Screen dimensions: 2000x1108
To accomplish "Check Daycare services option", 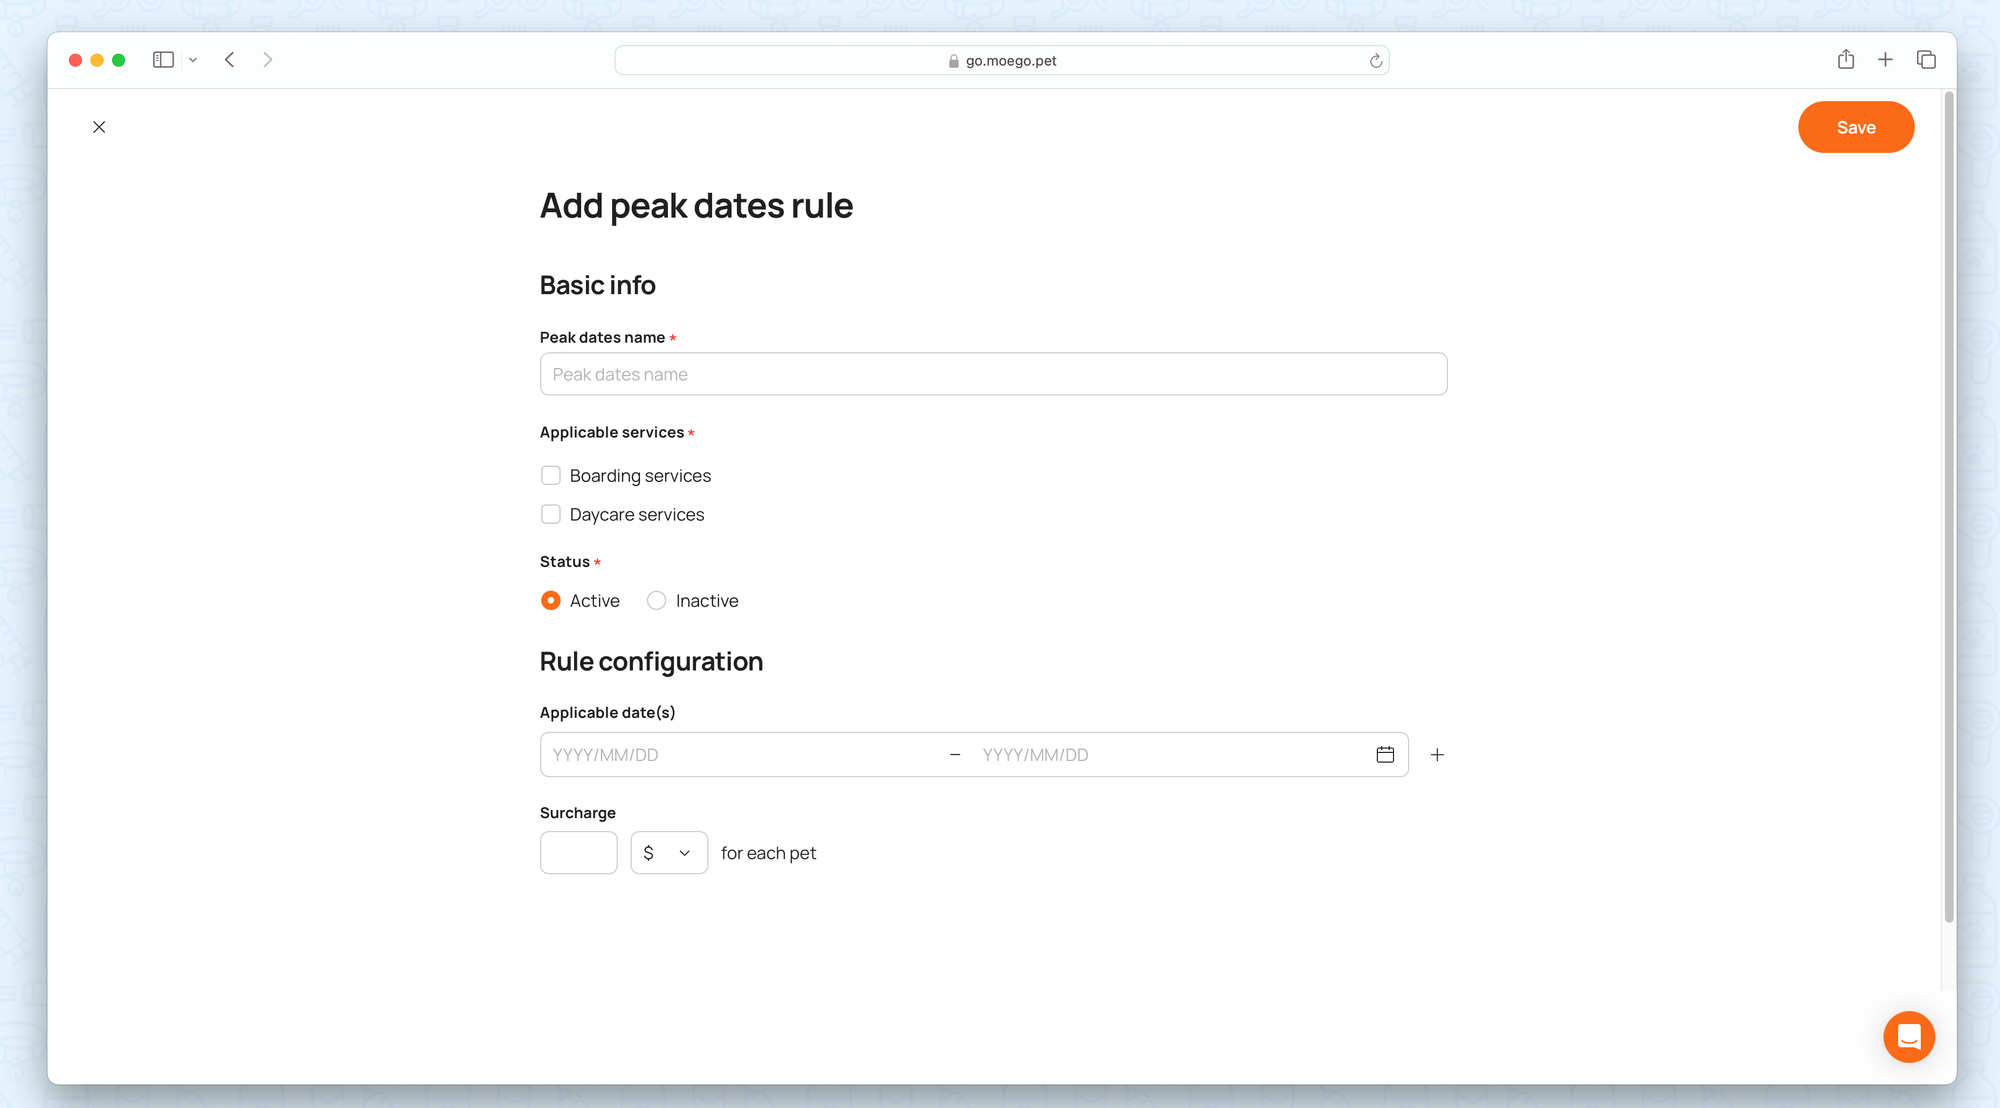I will (551, 514).
